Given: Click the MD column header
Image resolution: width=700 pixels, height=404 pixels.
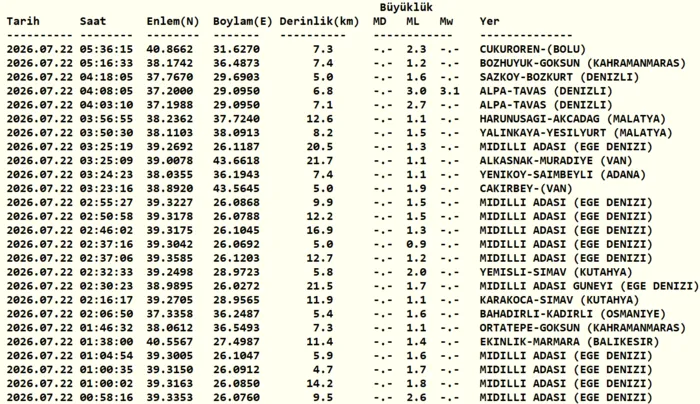Looking at the screenshot, I should pyautogui.click(x=379, y=21).
